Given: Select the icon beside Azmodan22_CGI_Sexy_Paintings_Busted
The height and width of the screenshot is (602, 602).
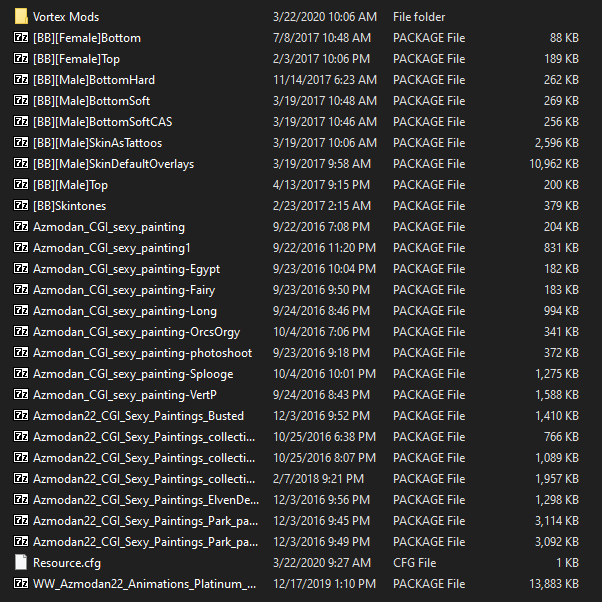Looking at the screenshot, I should (x=21, y=415).
